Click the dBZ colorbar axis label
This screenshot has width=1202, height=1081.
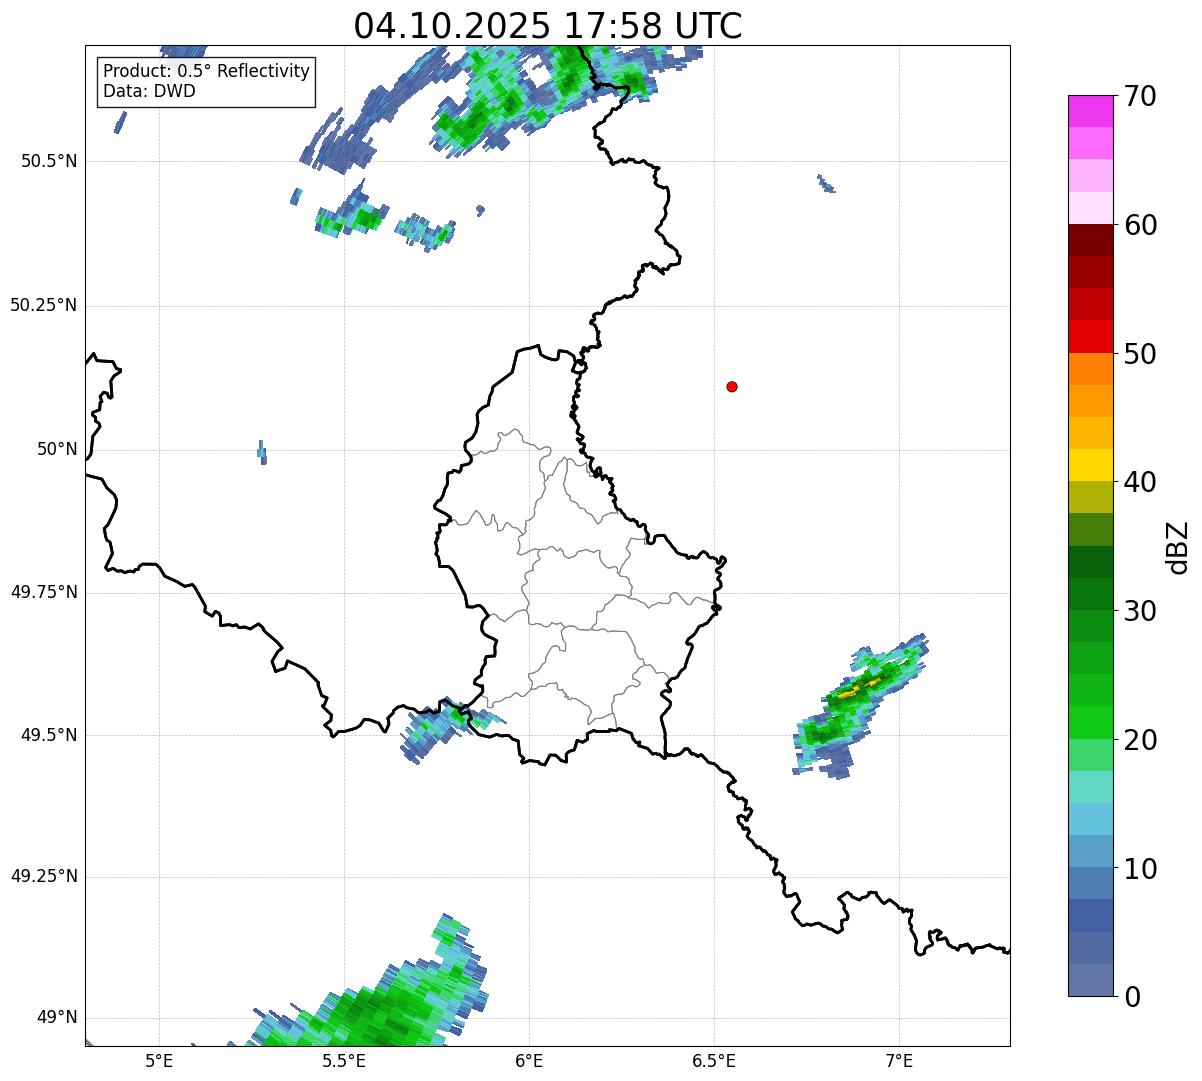1178,547
